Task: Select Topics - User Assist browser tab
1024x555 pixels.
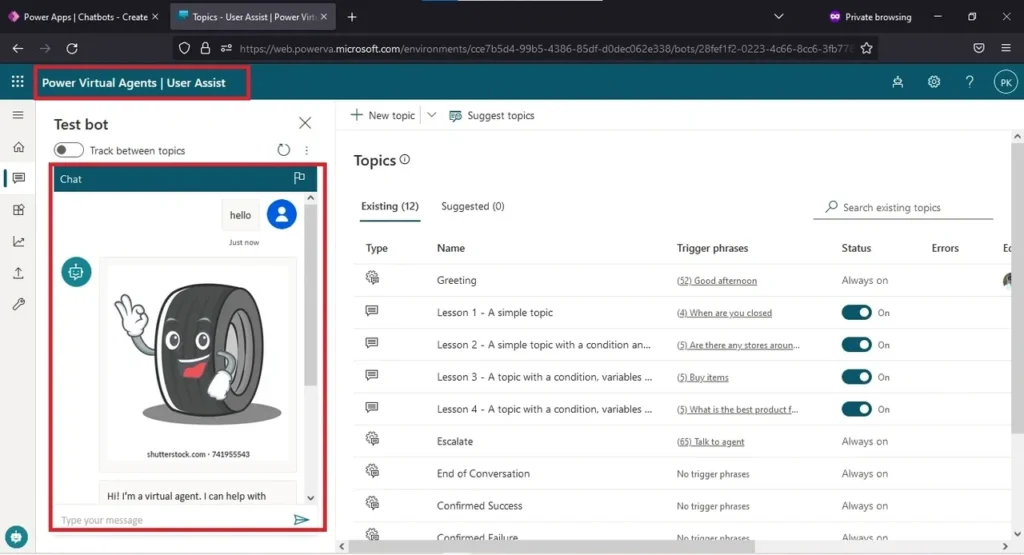Action: 253,17
